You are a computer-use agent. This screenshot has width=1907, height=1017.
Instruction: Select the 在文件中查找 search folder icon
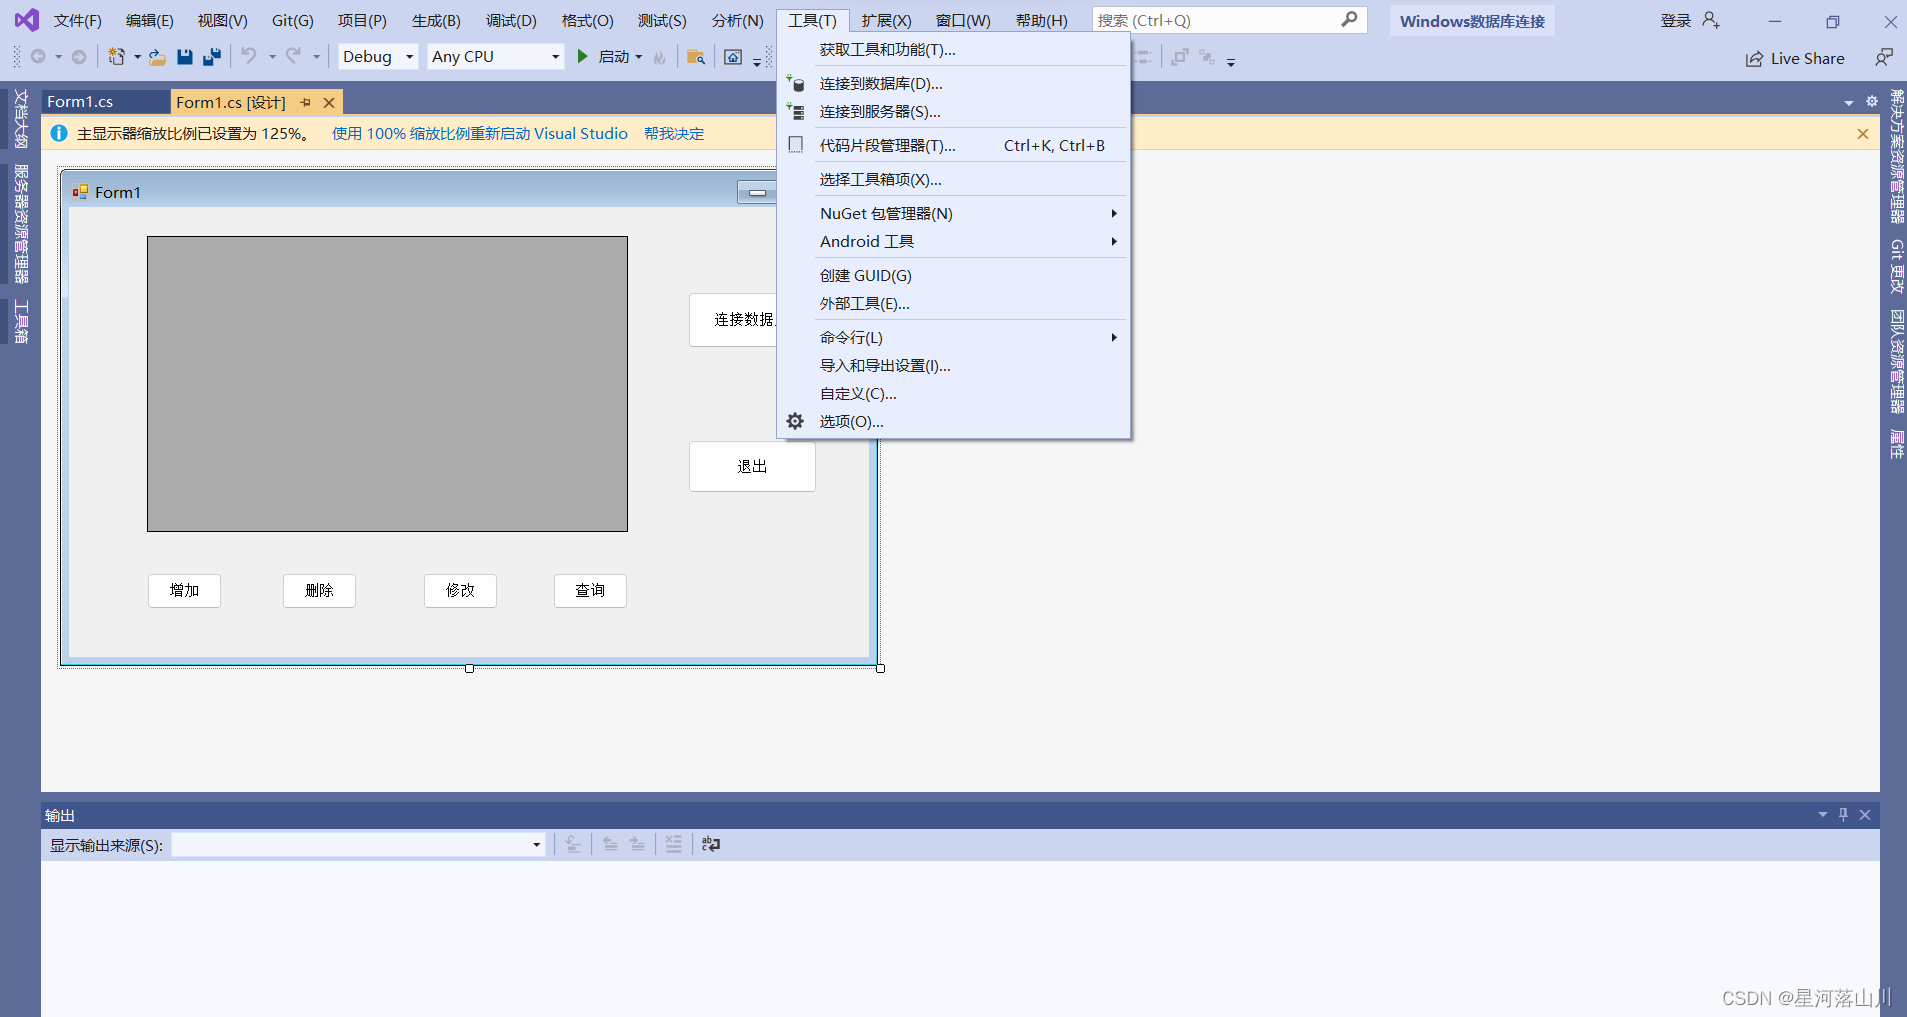[696, 57]
